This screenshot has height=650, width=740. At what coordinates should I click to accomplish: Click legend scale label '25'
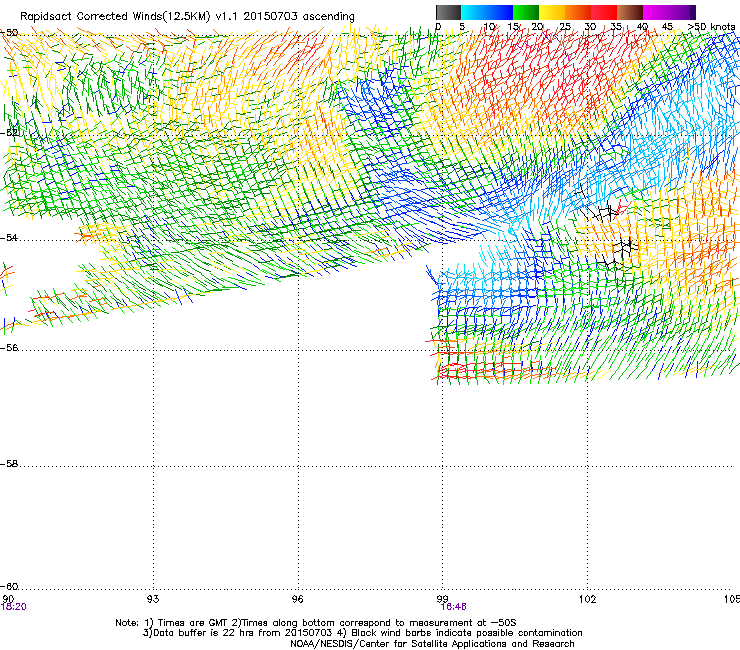[564, 27]
